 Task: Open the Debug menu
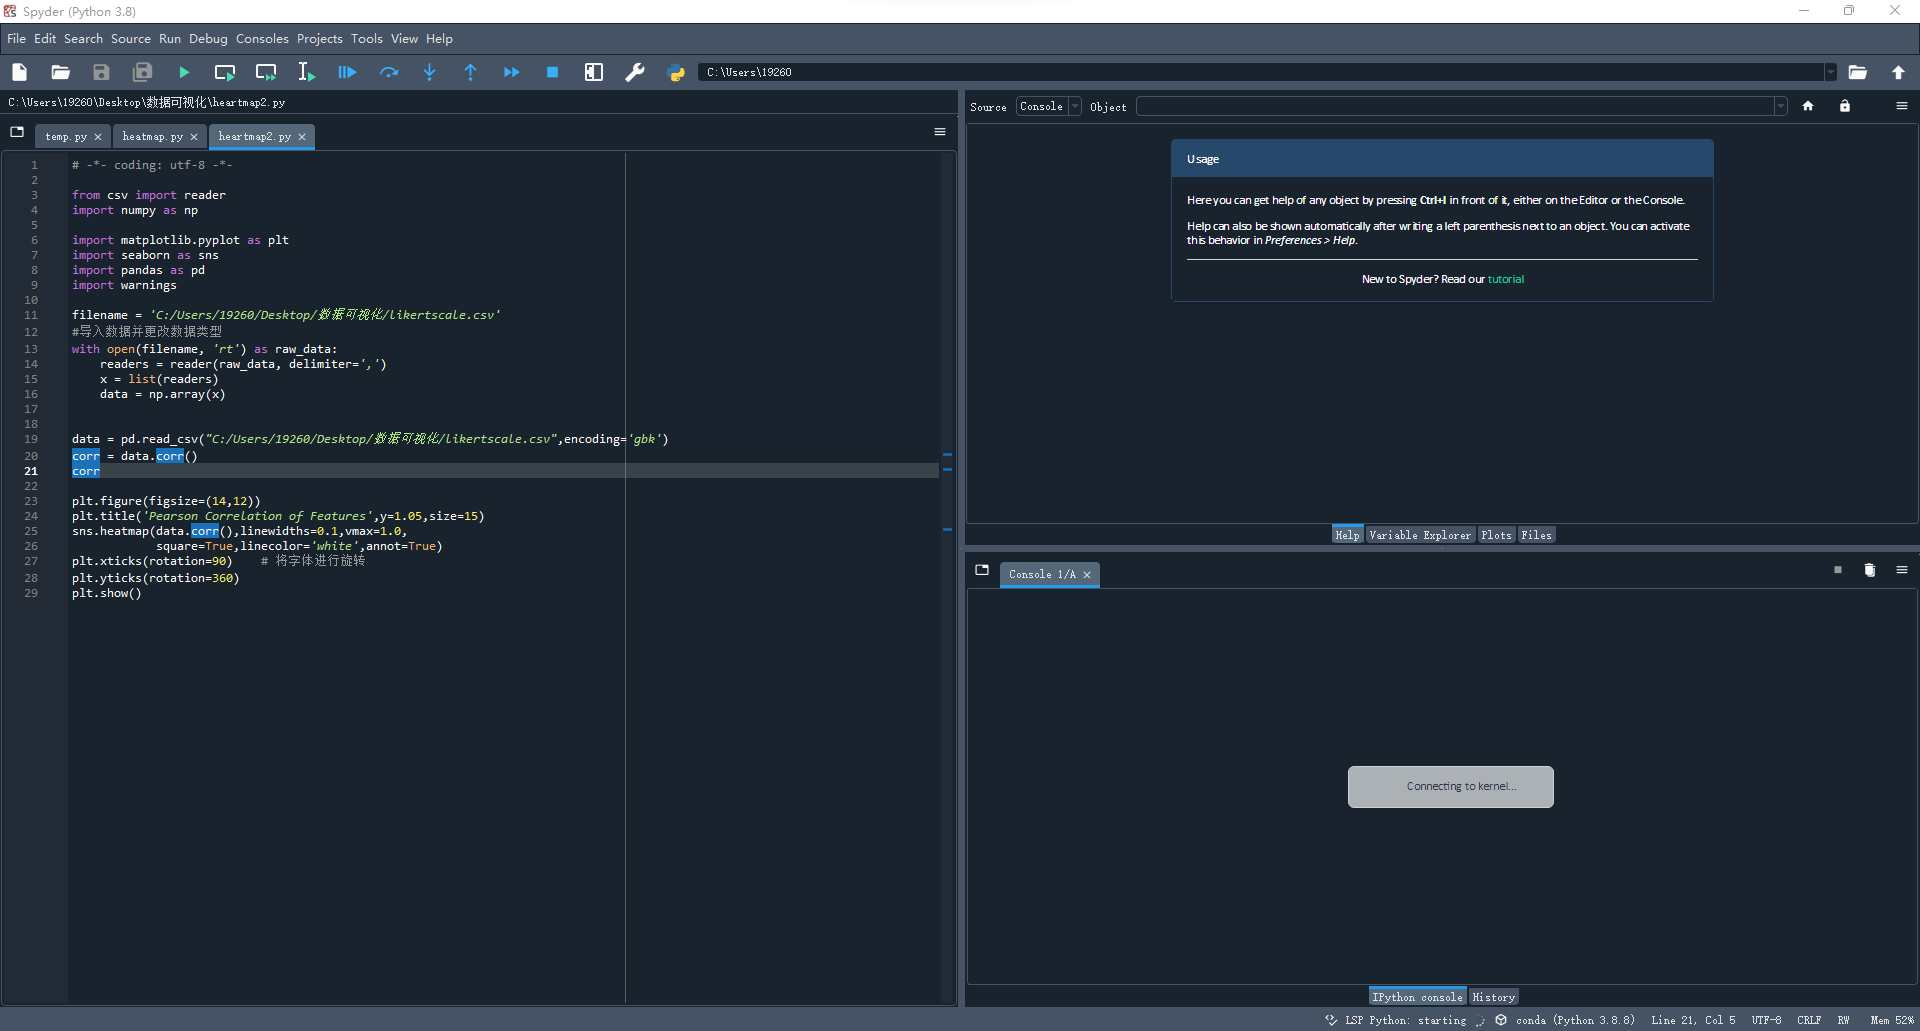click(209, 39)
